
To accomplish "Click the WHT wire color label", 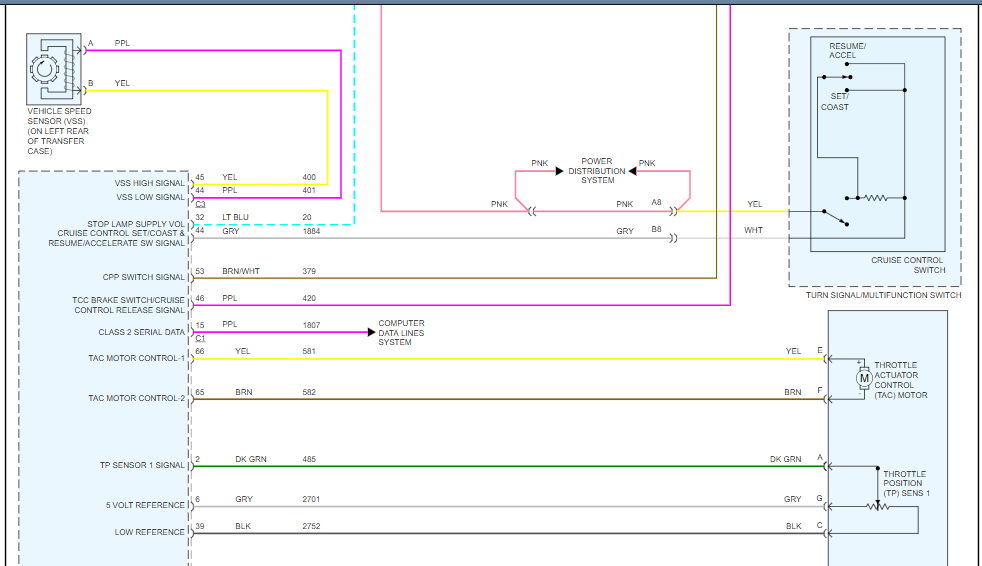I will click(x=753, y=230).
